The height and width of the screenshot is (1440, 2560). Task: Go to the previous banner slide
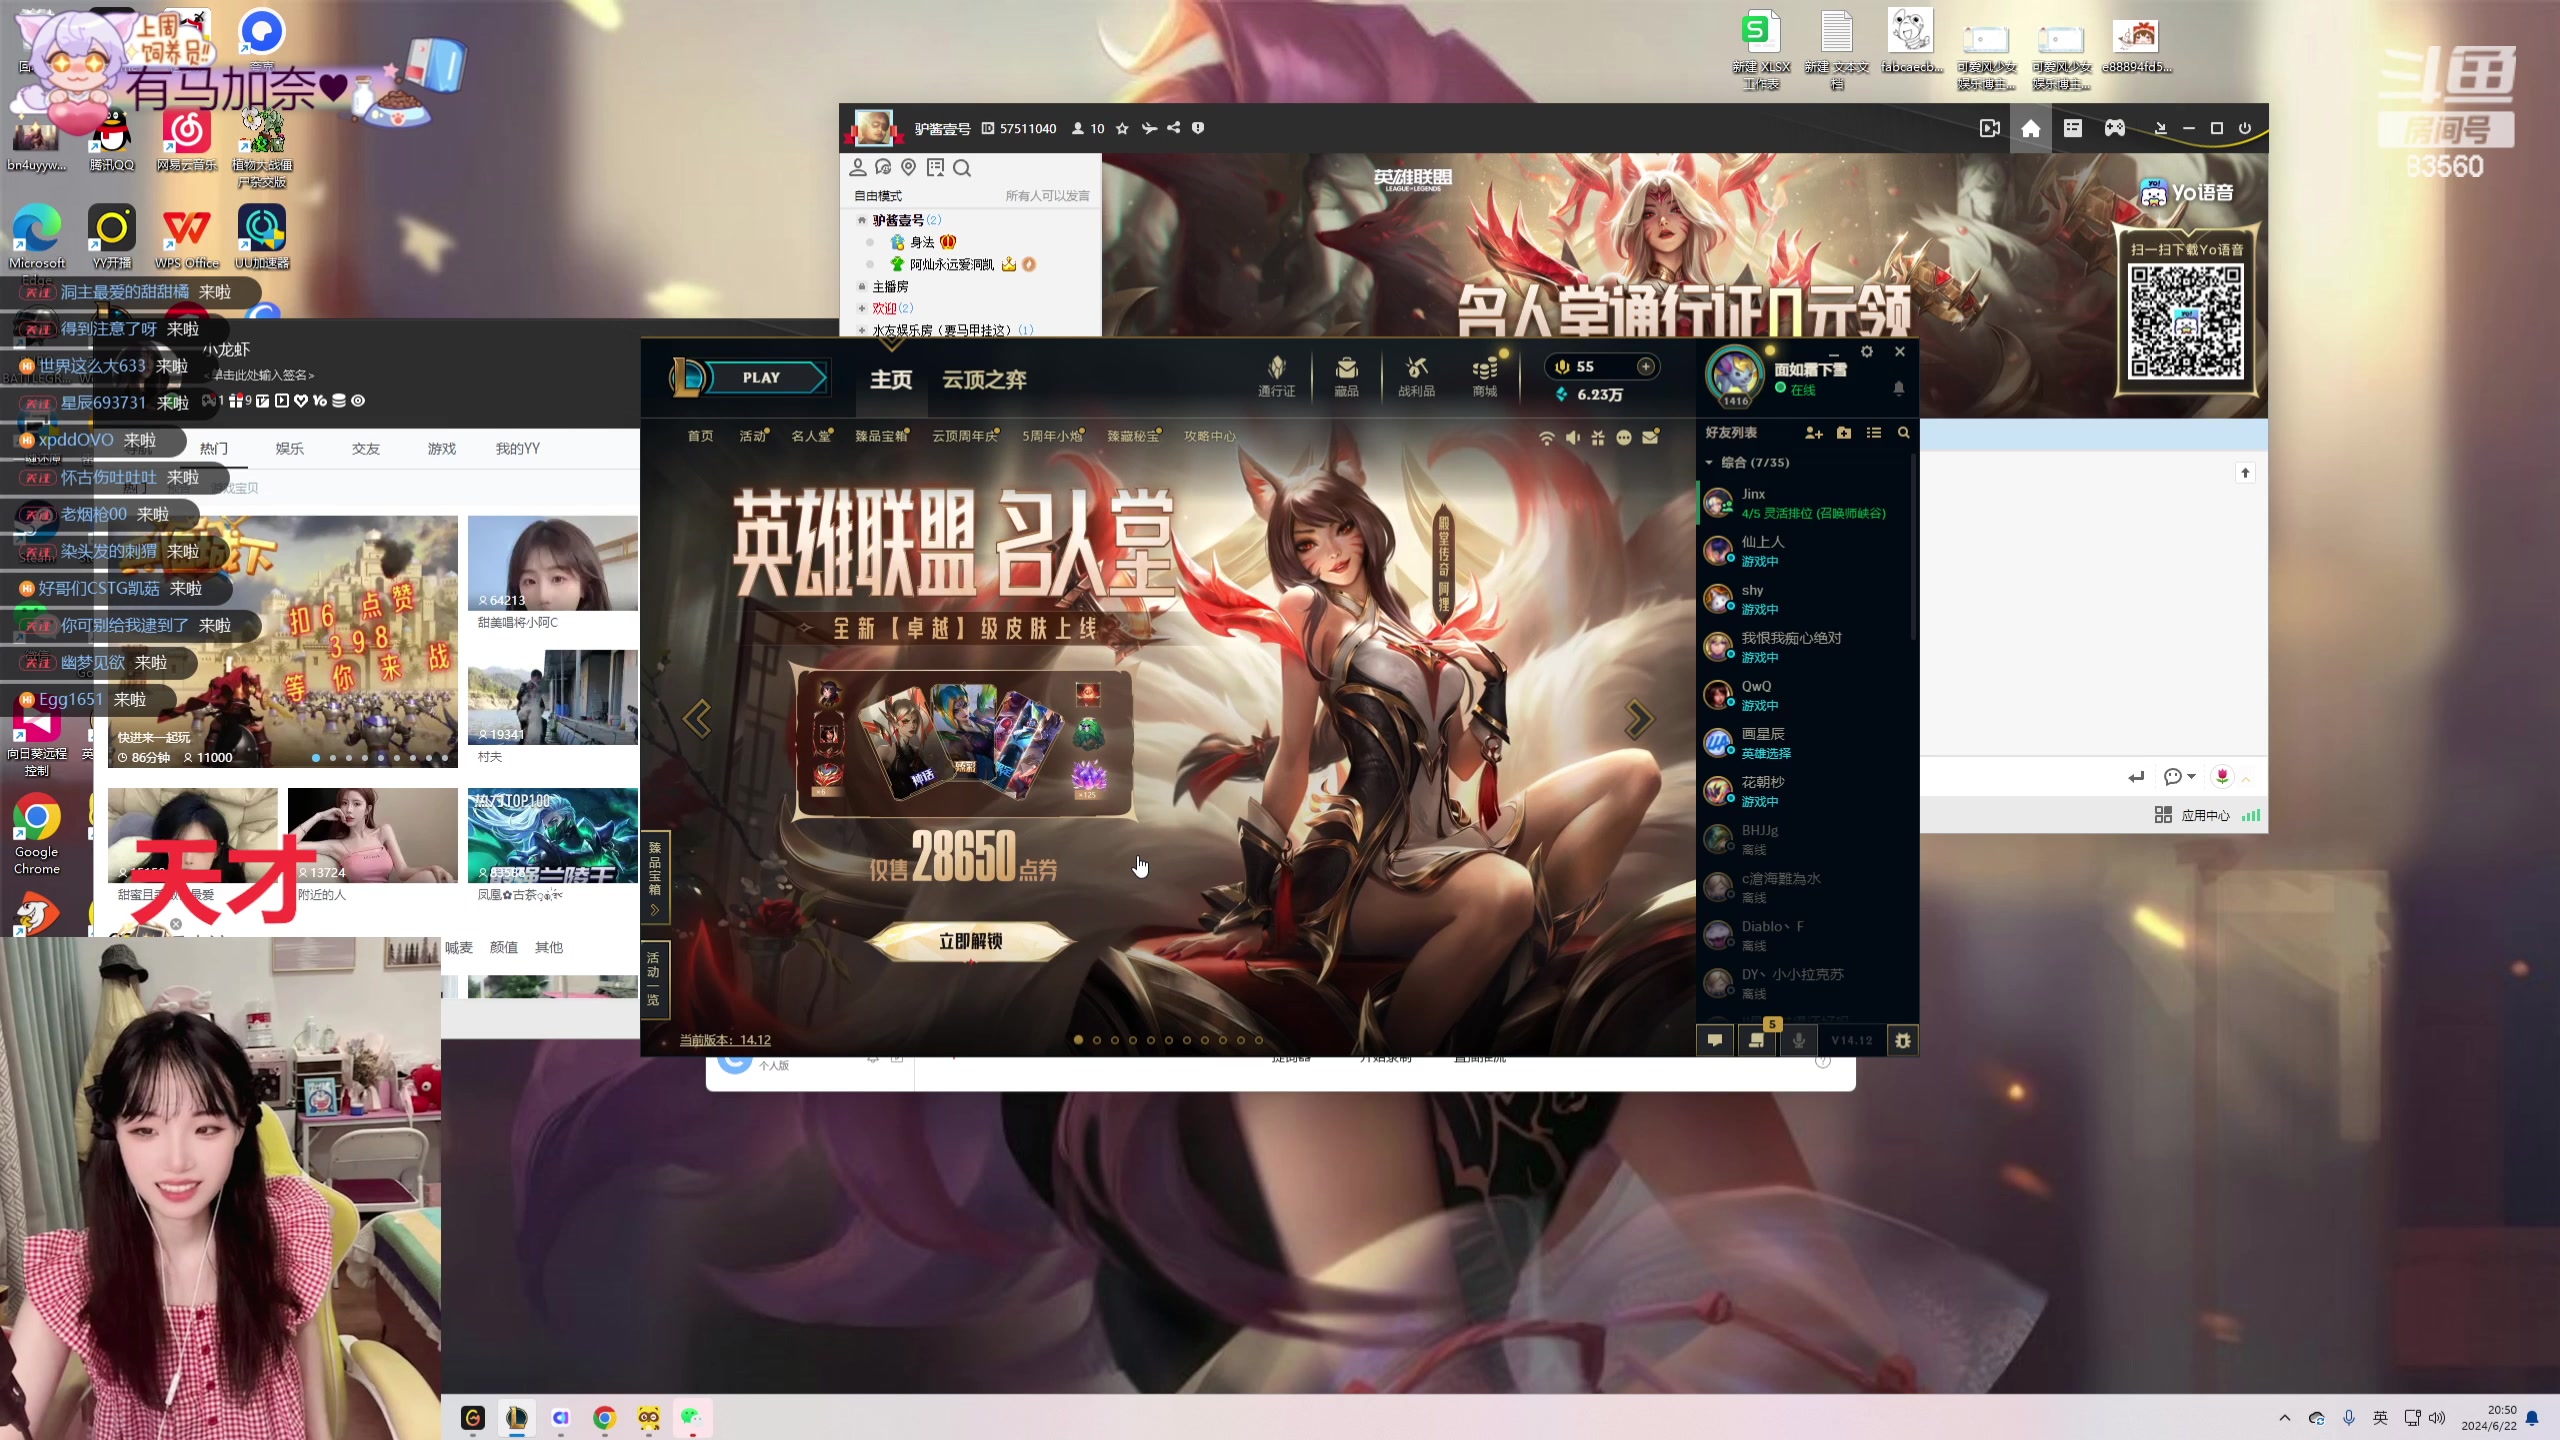coord(697,718)
